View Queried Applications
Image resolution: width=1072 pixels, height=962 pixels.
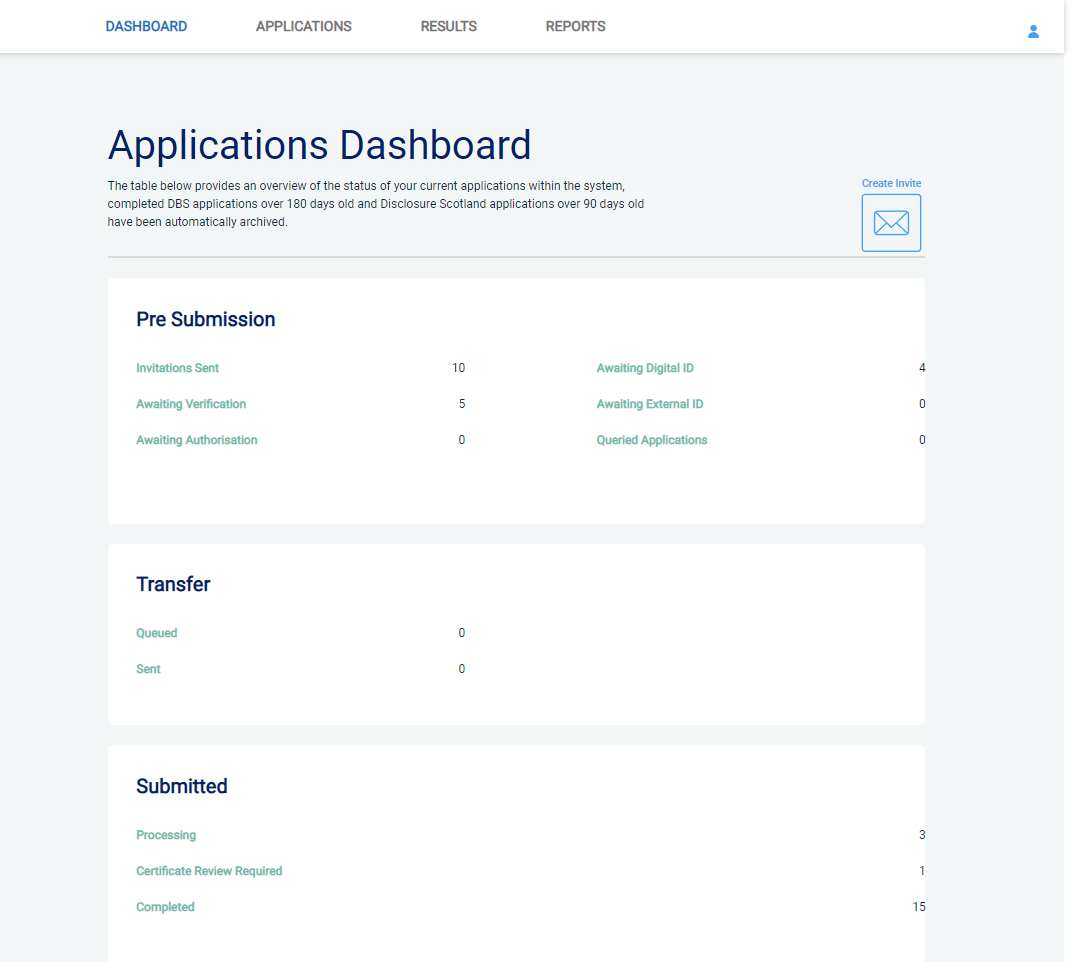click(652, 440)
